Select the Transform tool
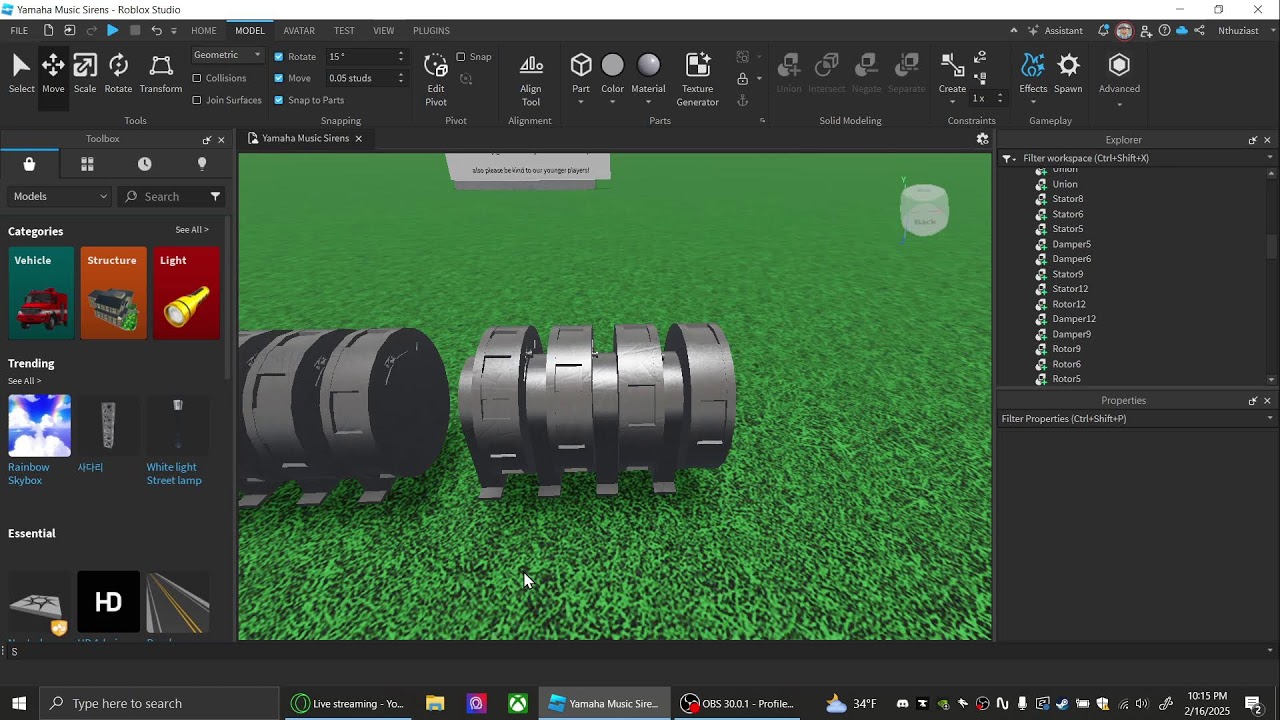Viewport: 1280px width, 720px height. 161,75
